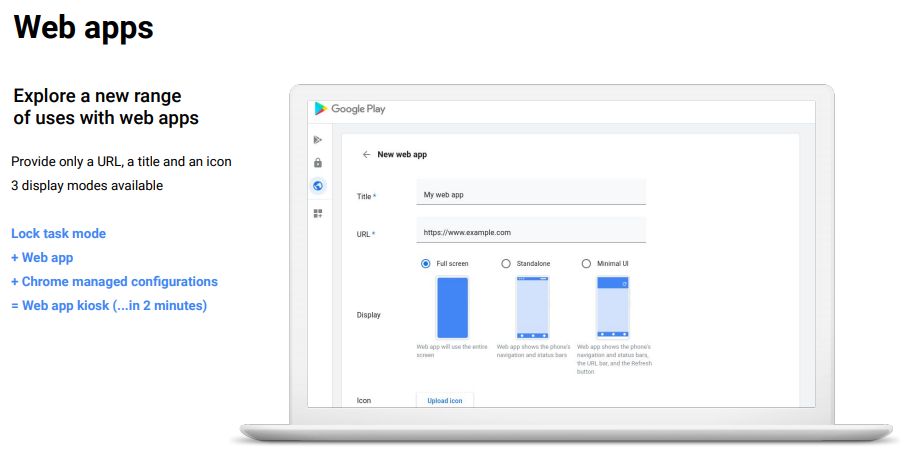The height and width of the screenshot is (458, 909).
Task: Select the web apps globe icon
Action: [x=318, y=186]
